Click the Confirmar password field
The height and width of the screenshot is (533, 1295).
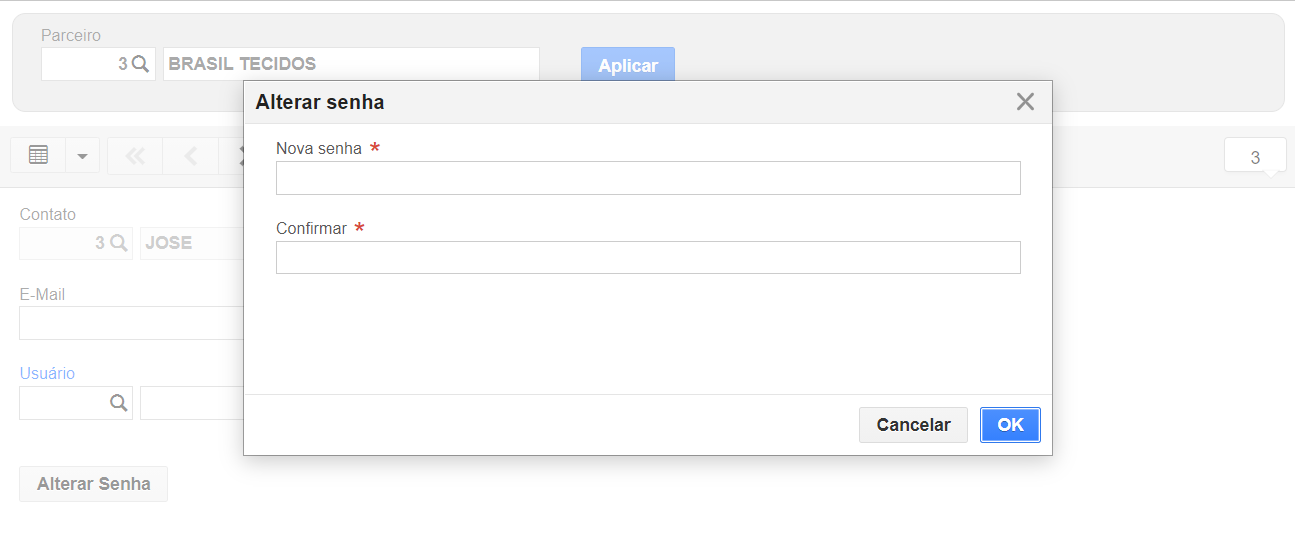(648, 257)
